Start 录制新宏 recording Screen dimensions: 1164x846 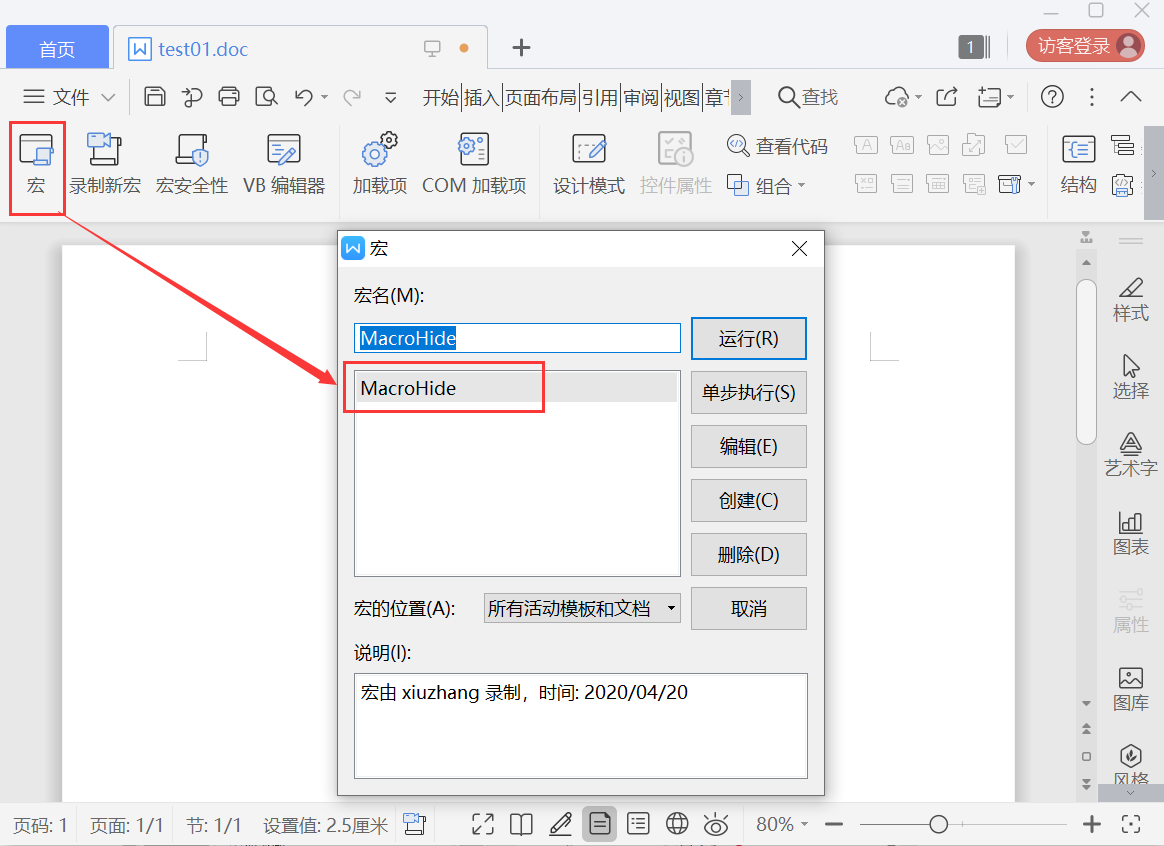point(105,165)
